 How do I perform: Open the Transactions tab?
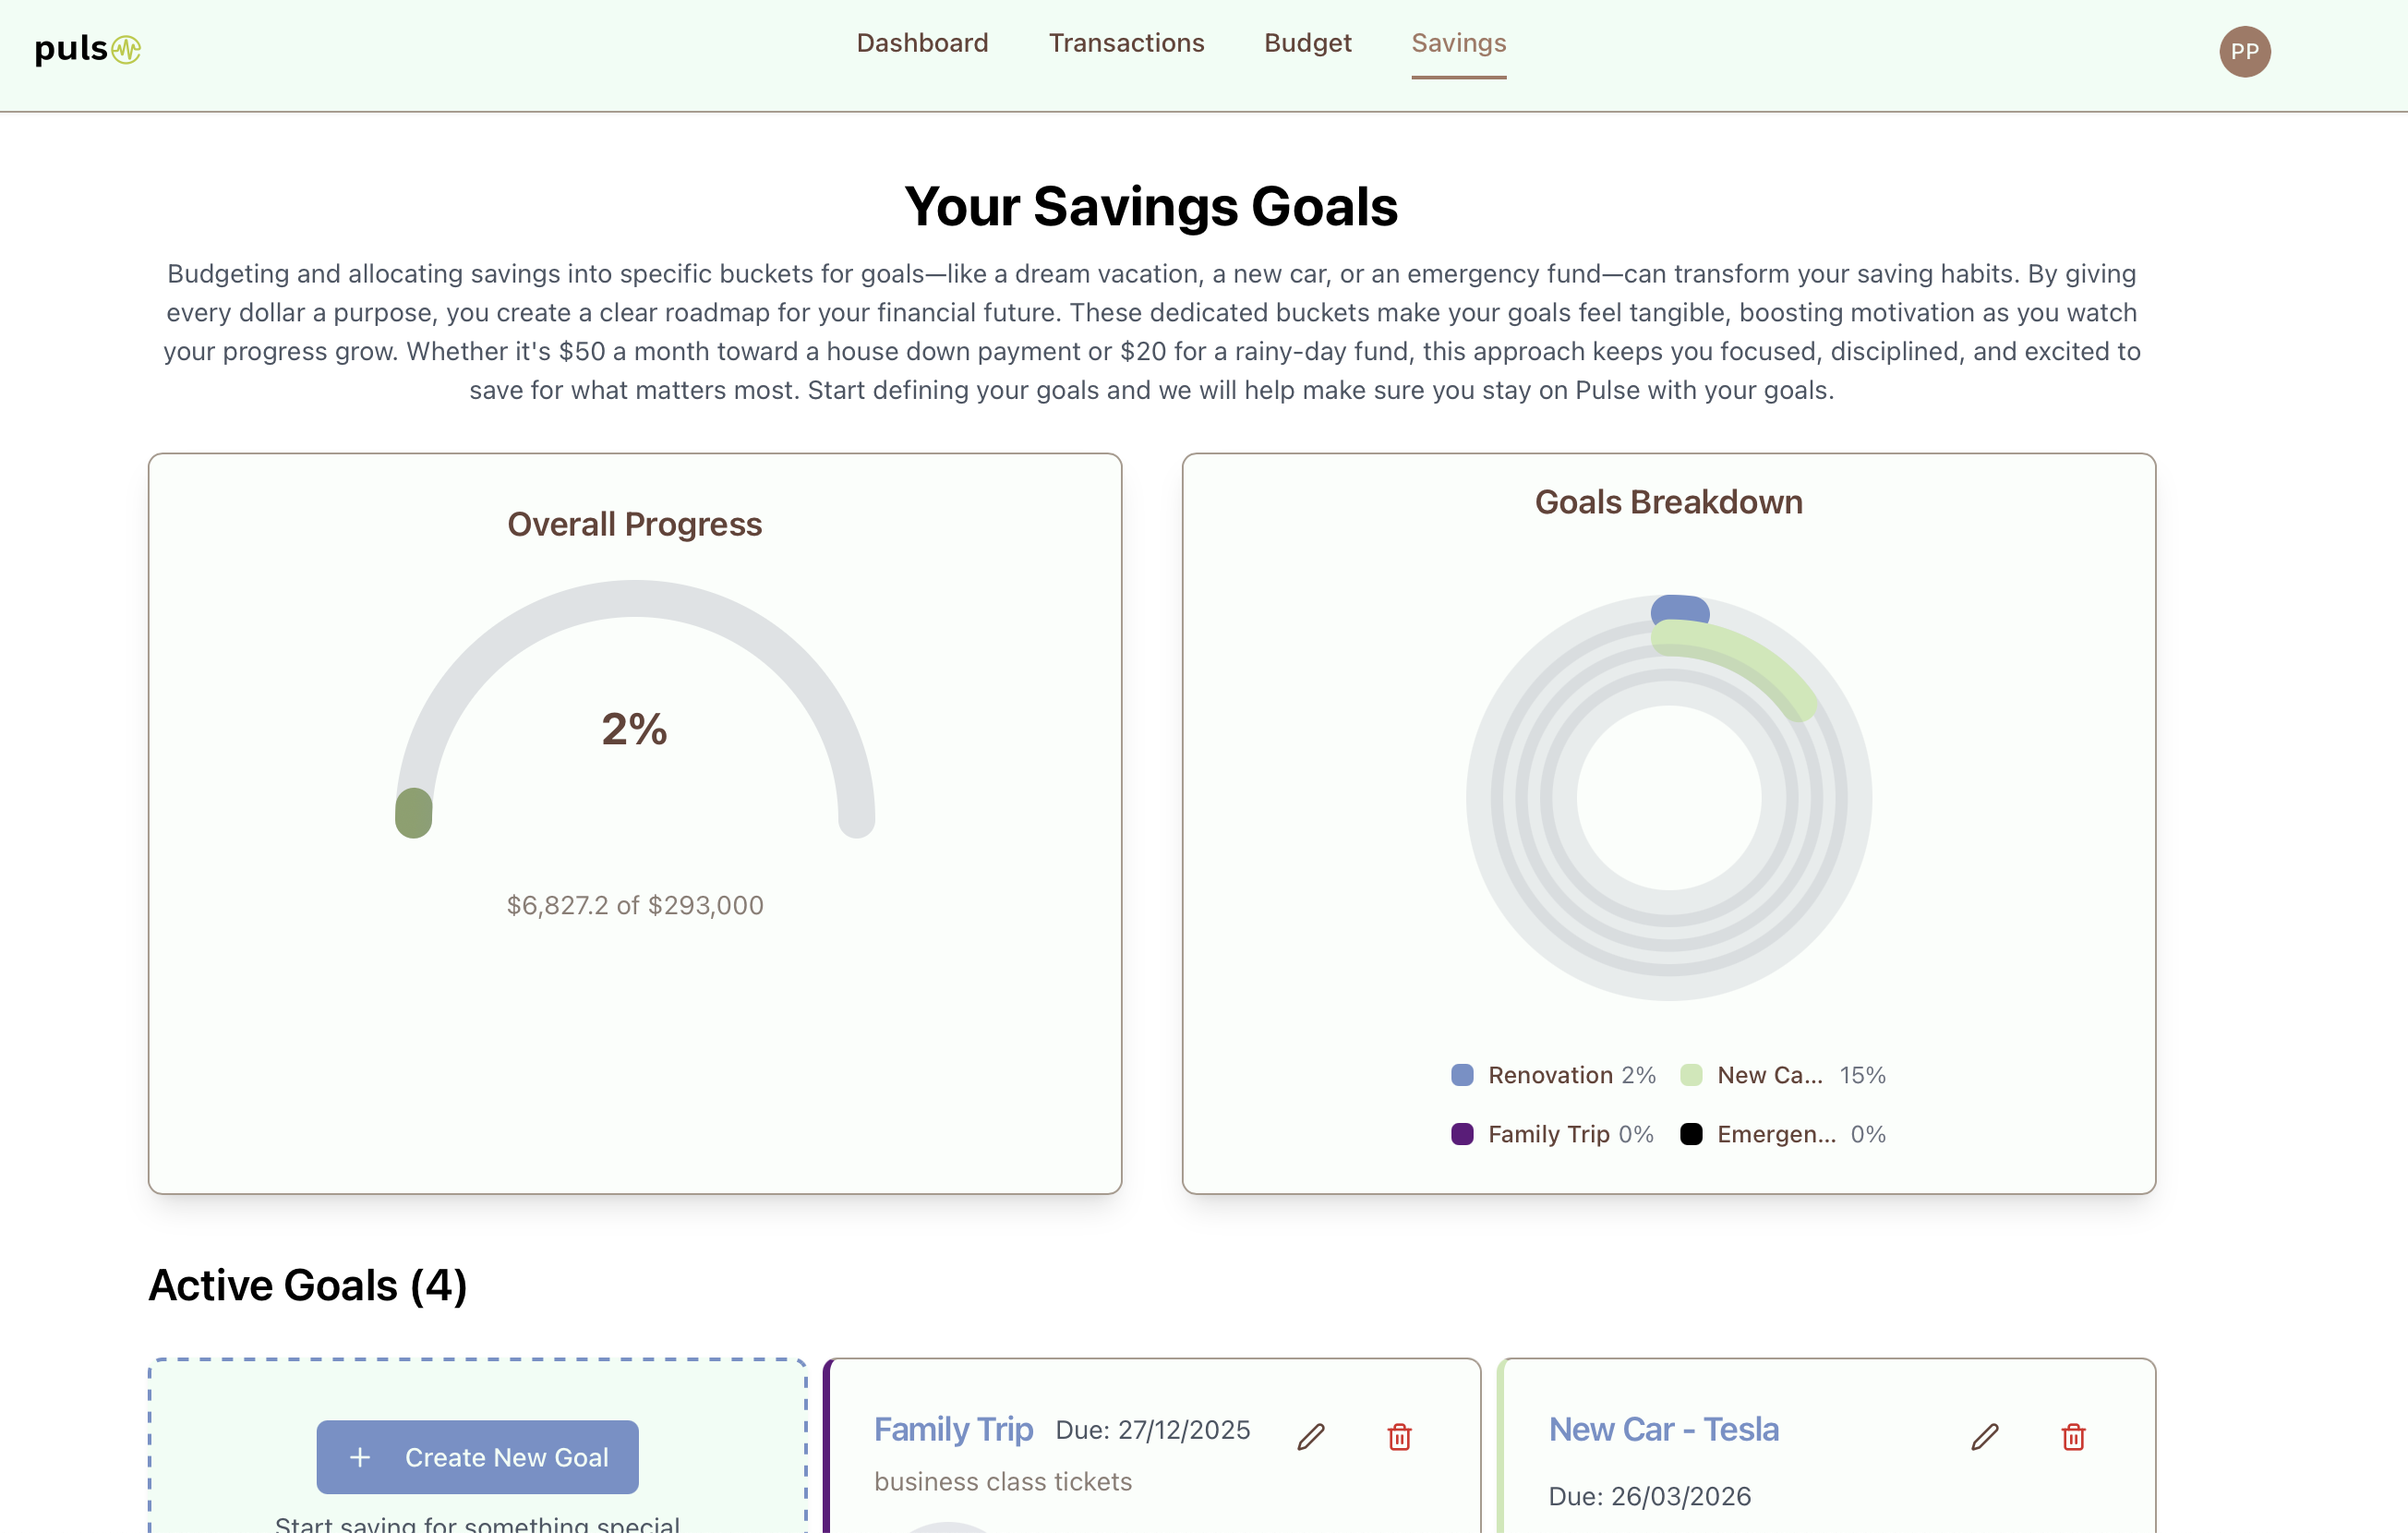pos(1126,43)
